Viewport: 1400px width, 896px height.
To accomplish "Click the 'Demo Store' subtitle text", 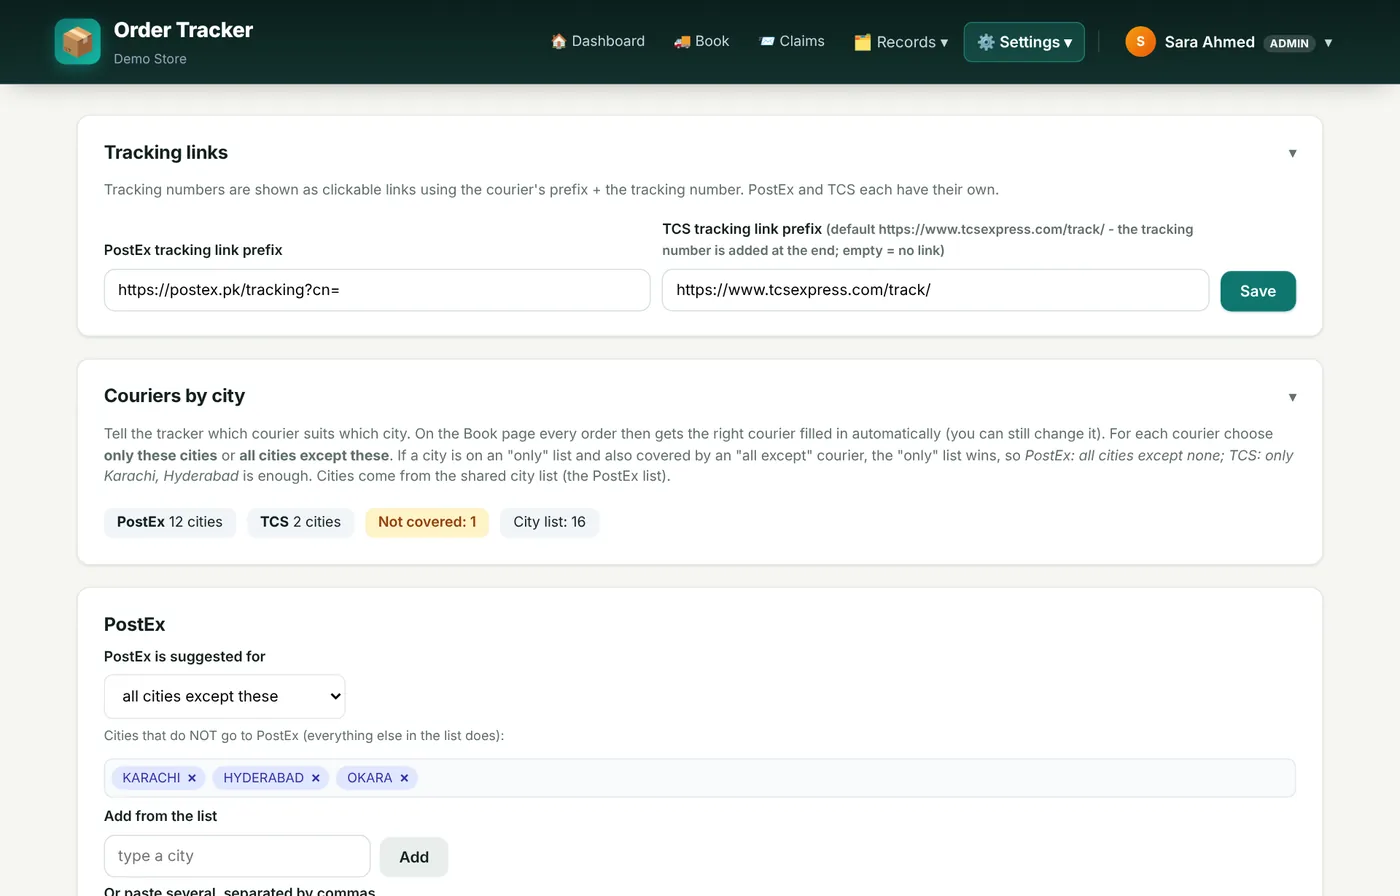I will click(x=150, y=59).
